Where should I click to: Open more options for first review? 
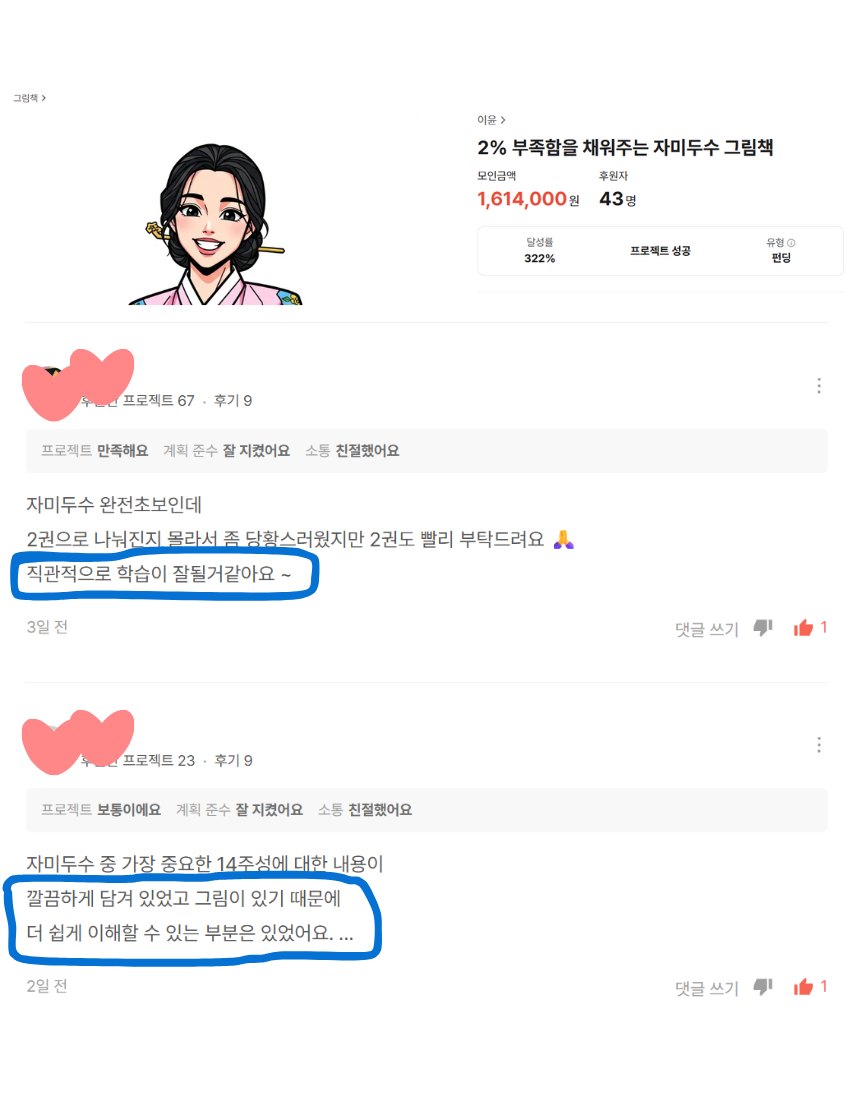click(x=819, y=386)
